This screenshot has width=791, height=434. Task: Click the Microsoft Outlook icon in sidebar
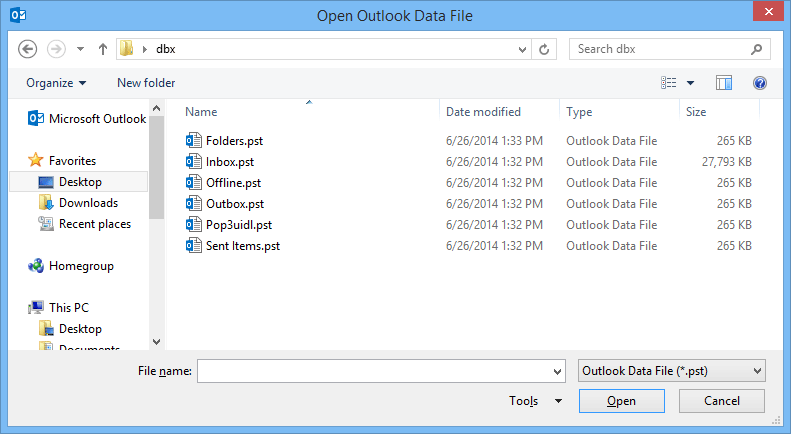pyautogui.click(x=36, y=118)
